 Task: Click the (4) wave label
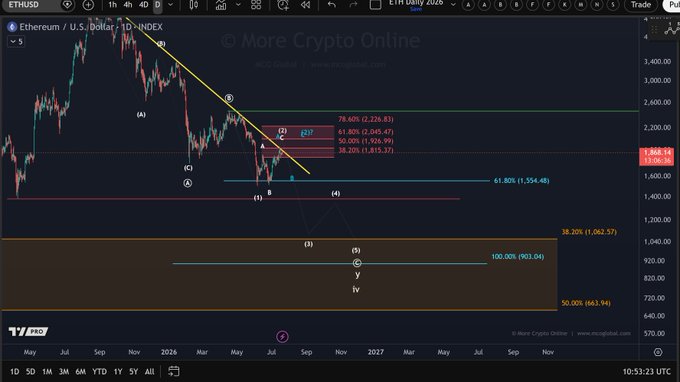[x=336, y=193]
